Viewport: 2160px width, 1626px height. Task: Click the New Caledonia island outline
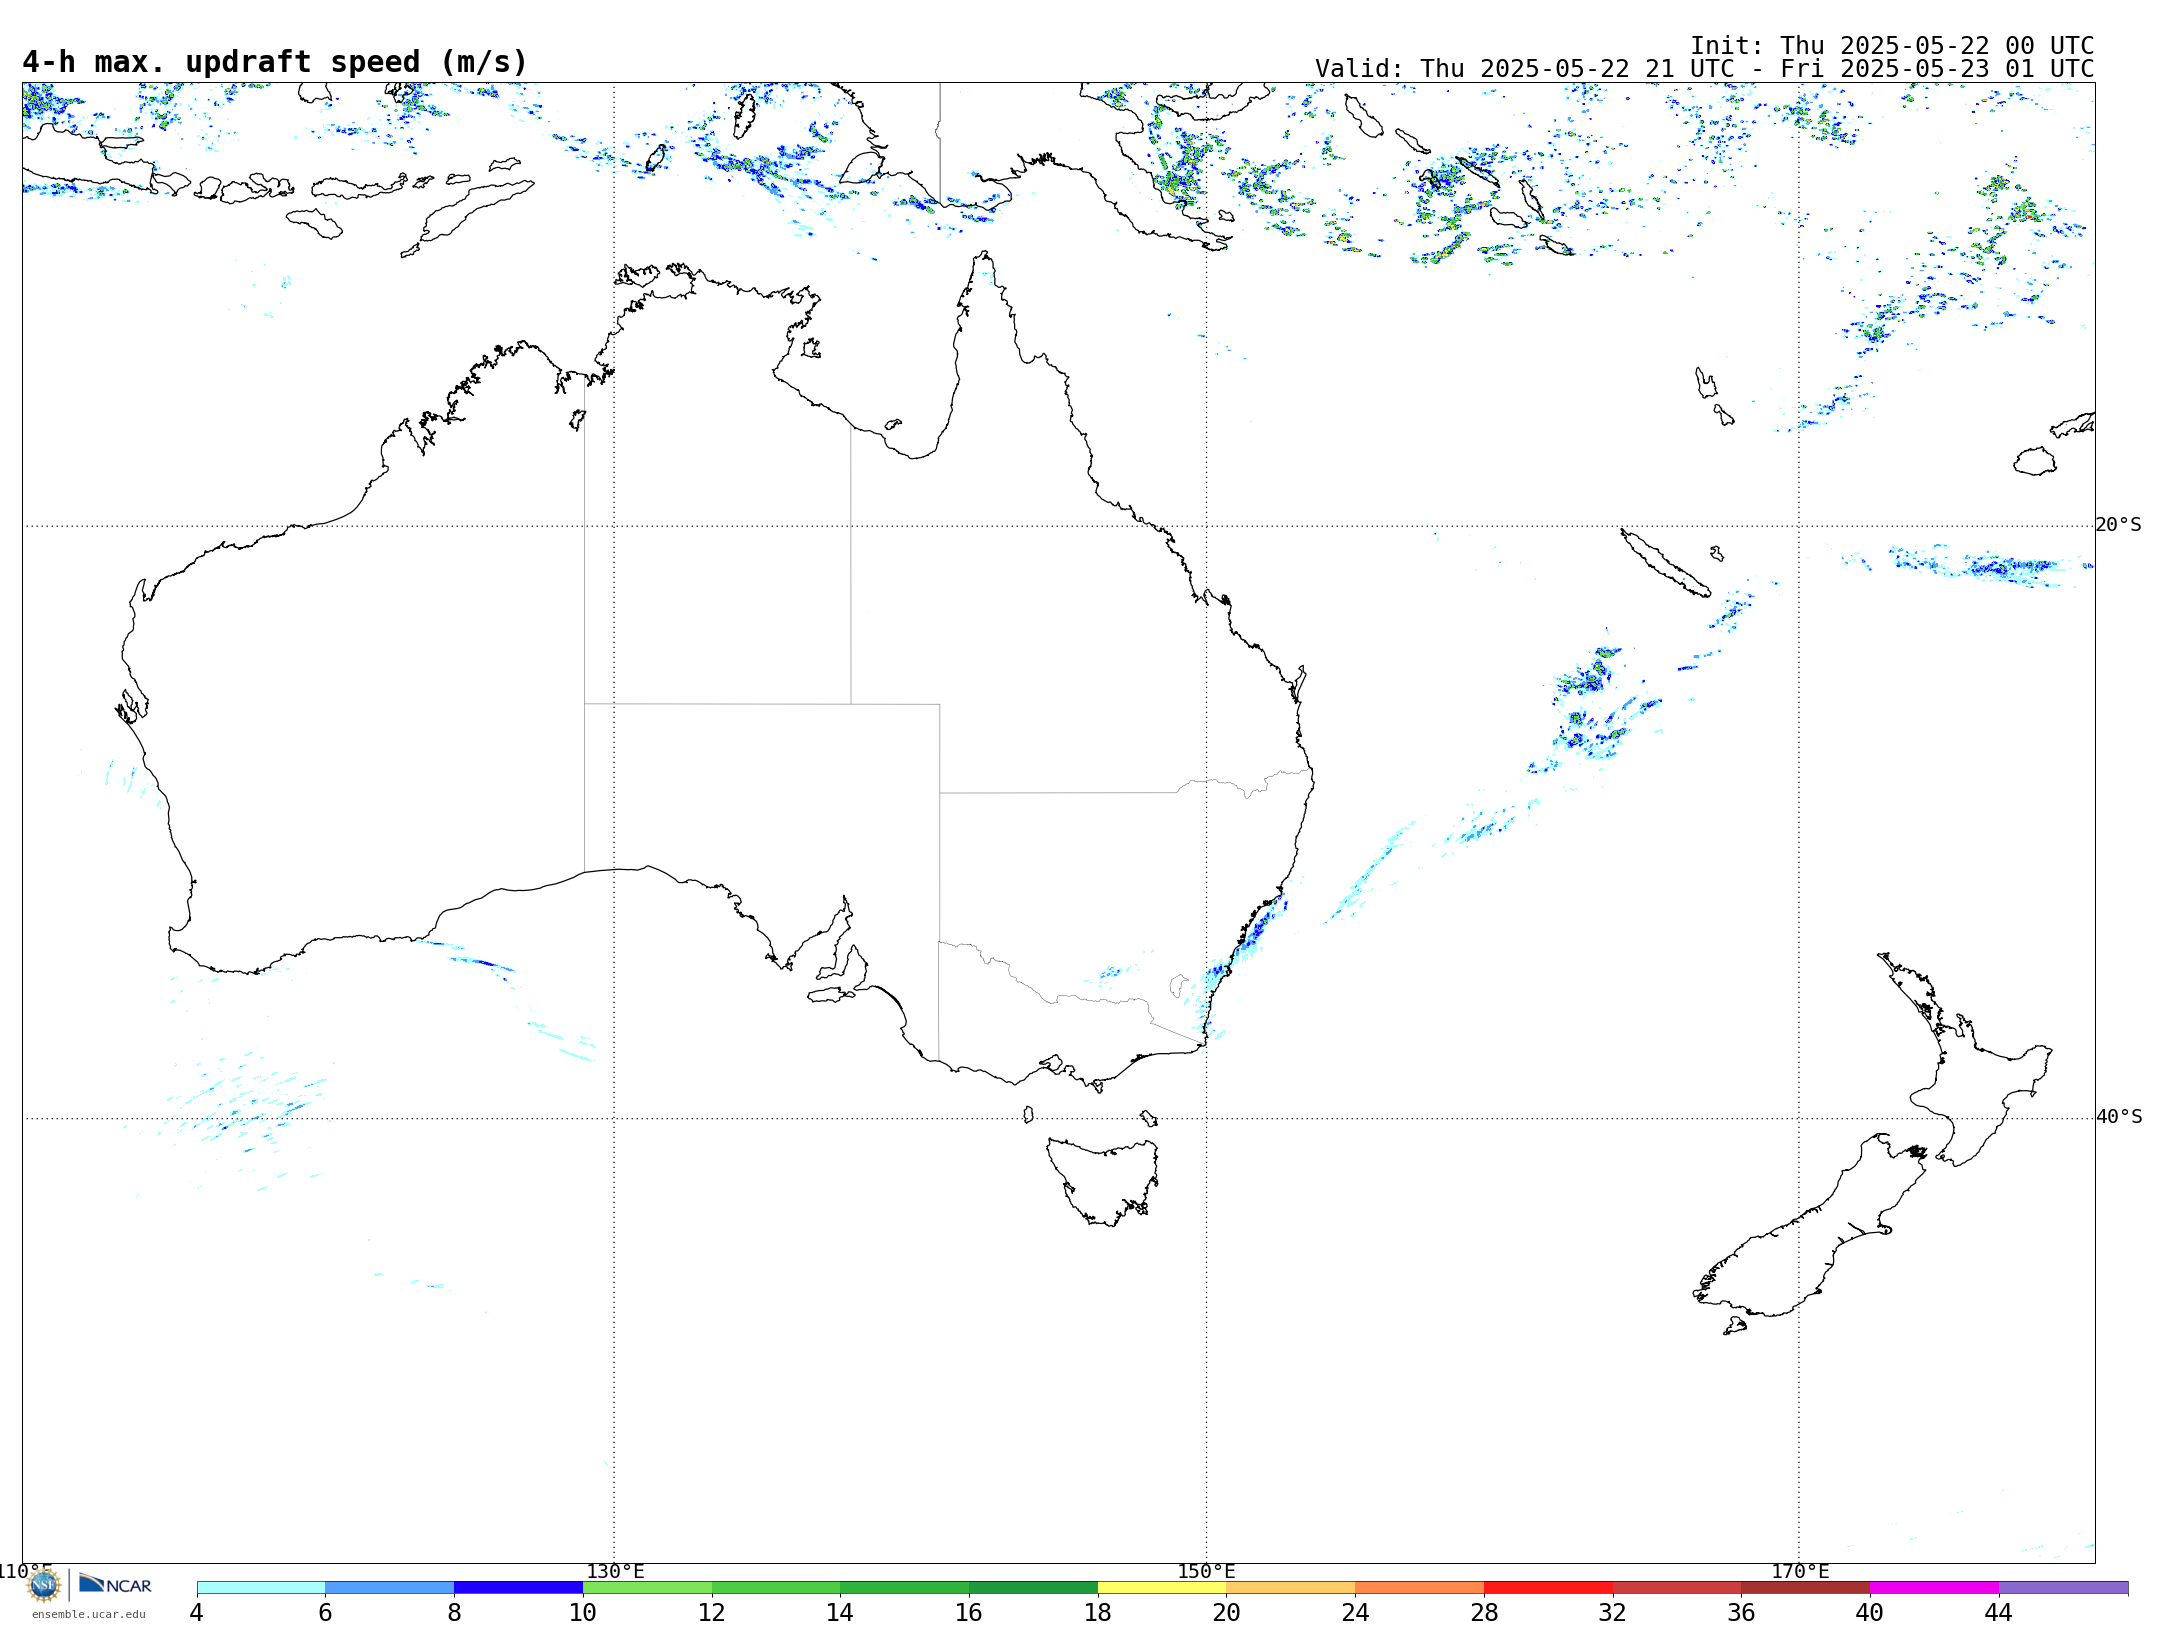click(x=1665, y=563)
